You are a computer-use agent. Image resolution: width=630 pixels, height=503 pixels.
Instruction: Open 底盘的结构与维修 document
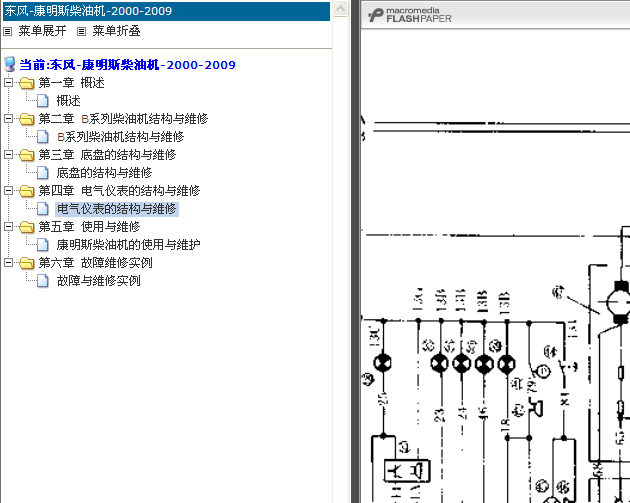104,173
